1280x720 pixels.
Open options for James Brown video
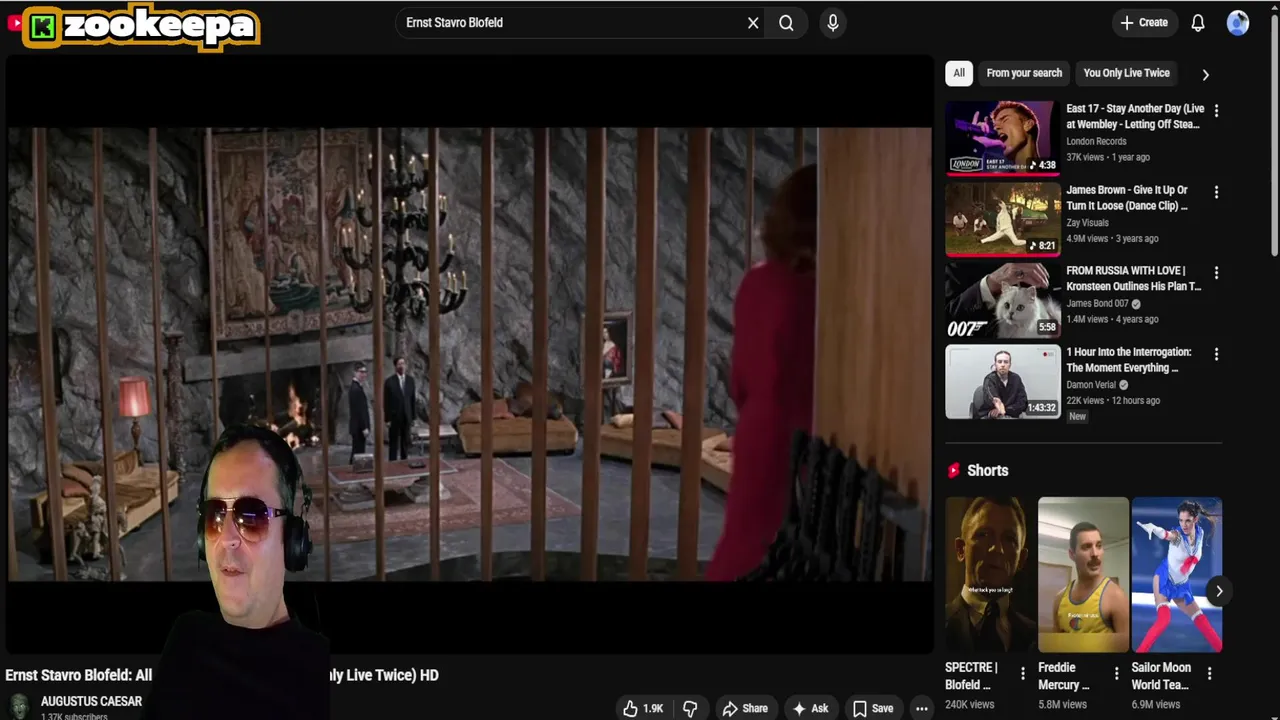[1216, 191]
